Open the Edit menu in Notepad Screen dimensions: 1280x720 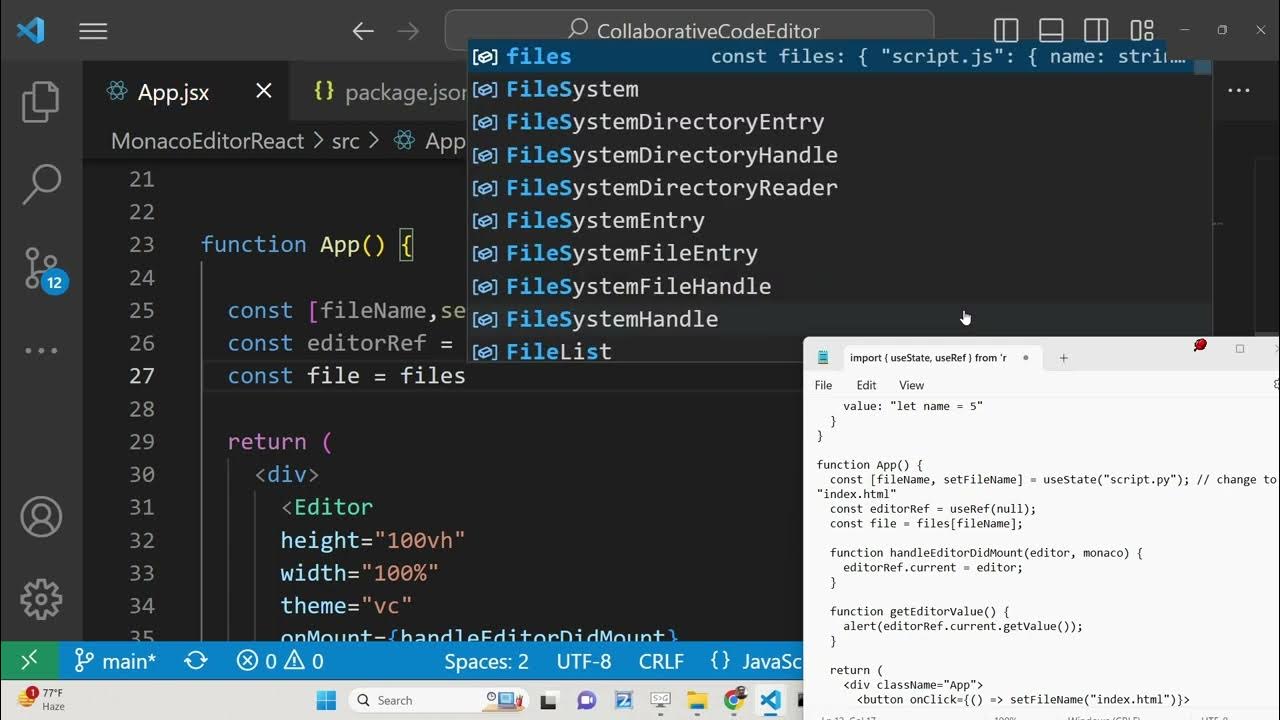point(866,385)
